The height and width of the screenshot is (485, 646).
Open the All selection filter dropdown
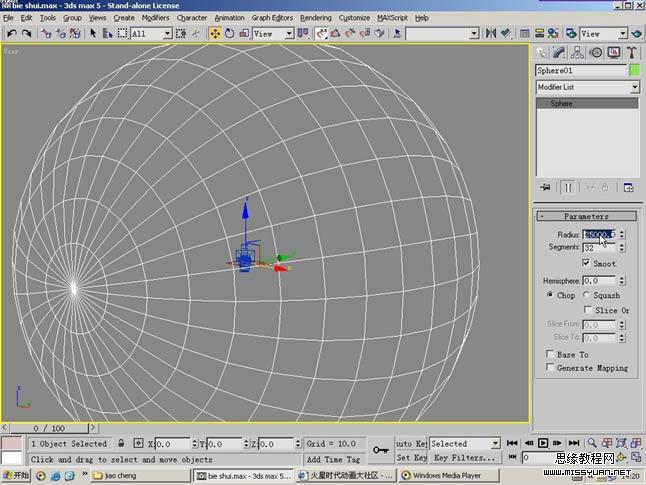point(151,34)
